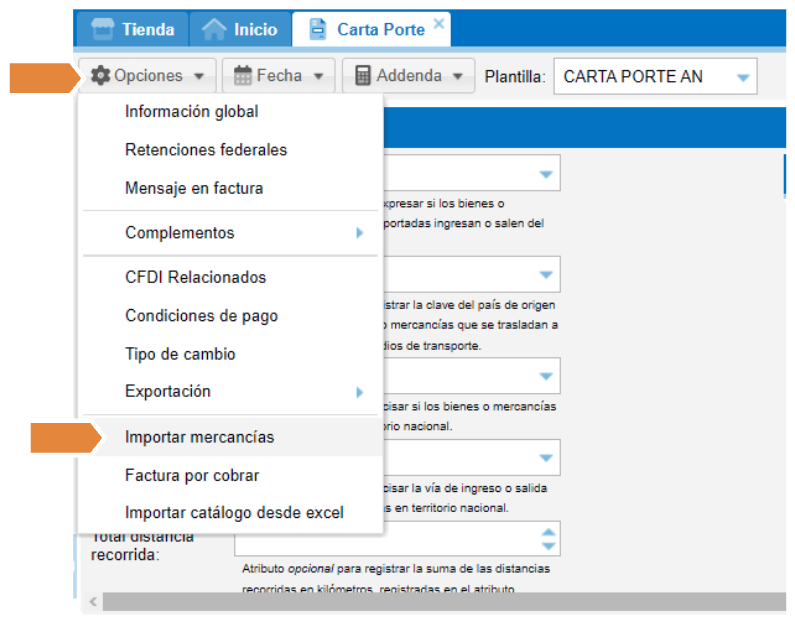This screenshot has width=795, height=622.
Task: Close the Carta Porte tab
Action: [438, 24]
